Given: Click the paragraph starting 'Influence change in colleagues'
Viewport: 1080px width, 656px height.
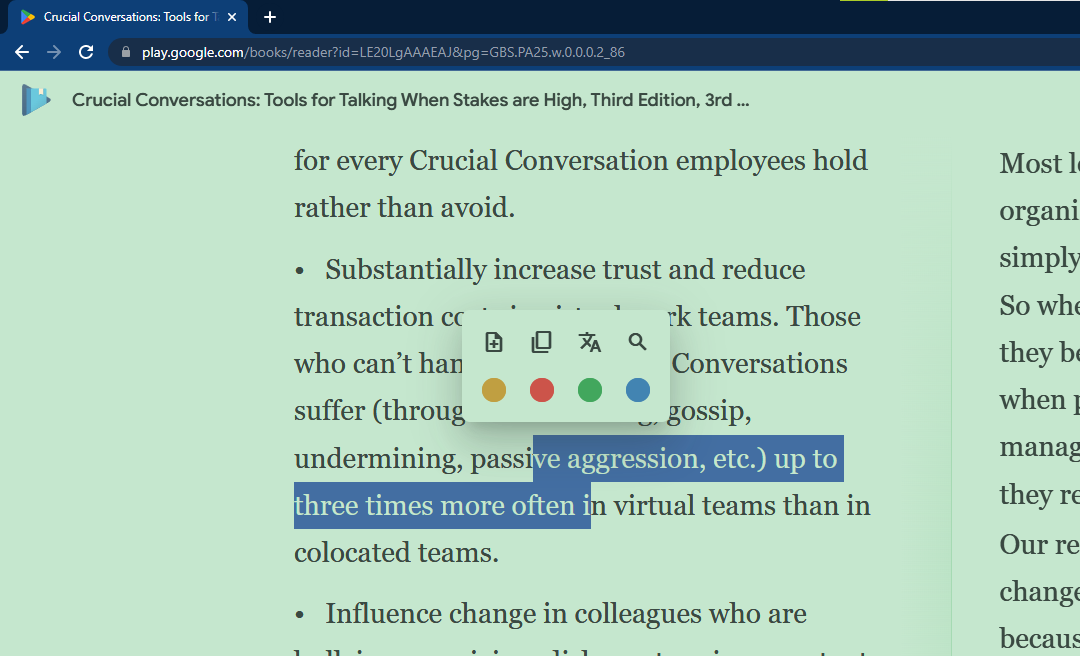Looking at the screenshot, I should [x=565, y=613].
